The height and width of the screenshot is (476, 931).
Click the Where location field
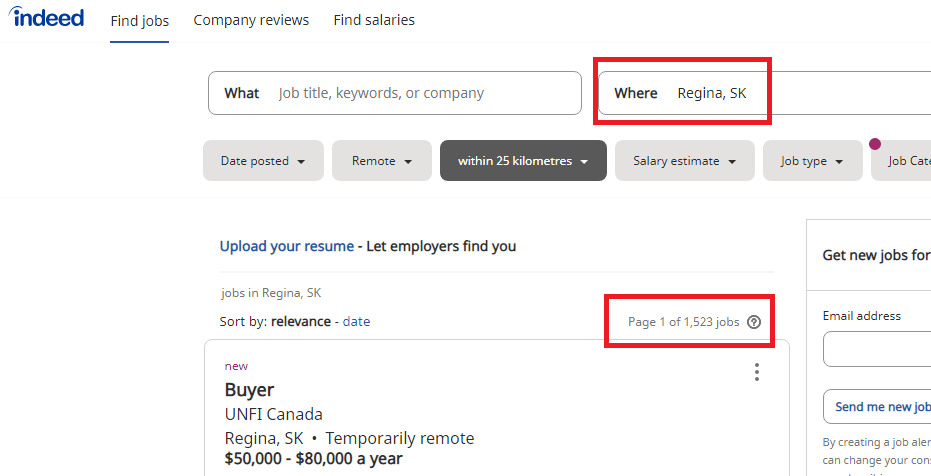click(x=764, y=93)
